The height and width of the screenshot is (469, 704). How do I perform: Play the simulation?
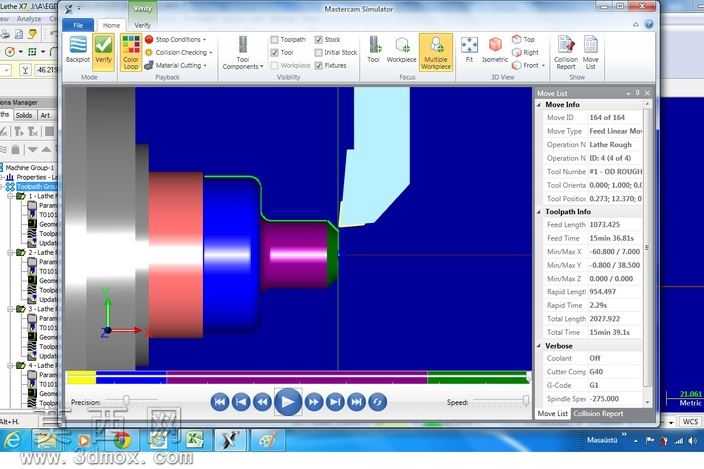click(288, 402)
